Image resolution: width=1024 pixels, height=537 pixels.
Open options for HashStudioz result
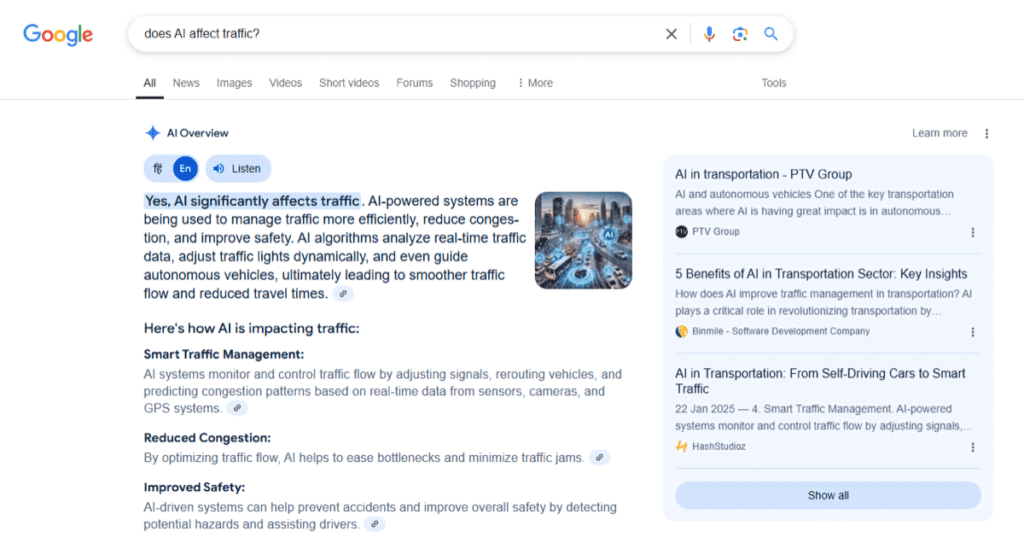tap(972, 448)
